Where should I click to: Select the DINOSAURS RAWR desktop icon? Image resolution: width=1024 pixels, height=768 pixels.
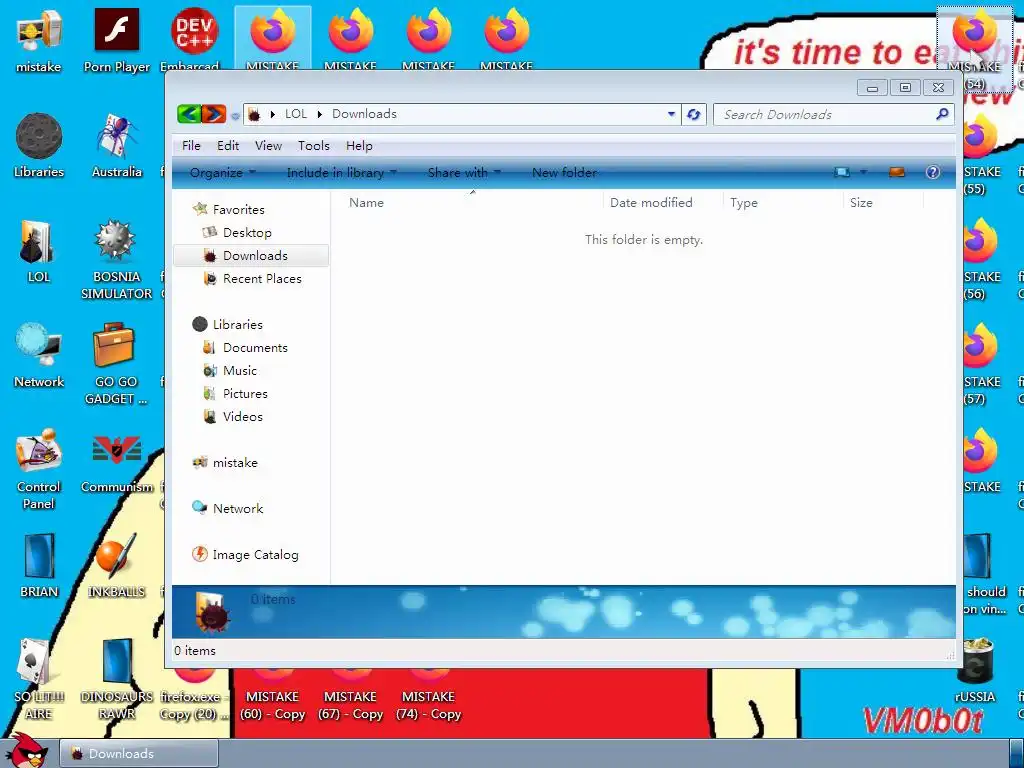coord(116,679)
